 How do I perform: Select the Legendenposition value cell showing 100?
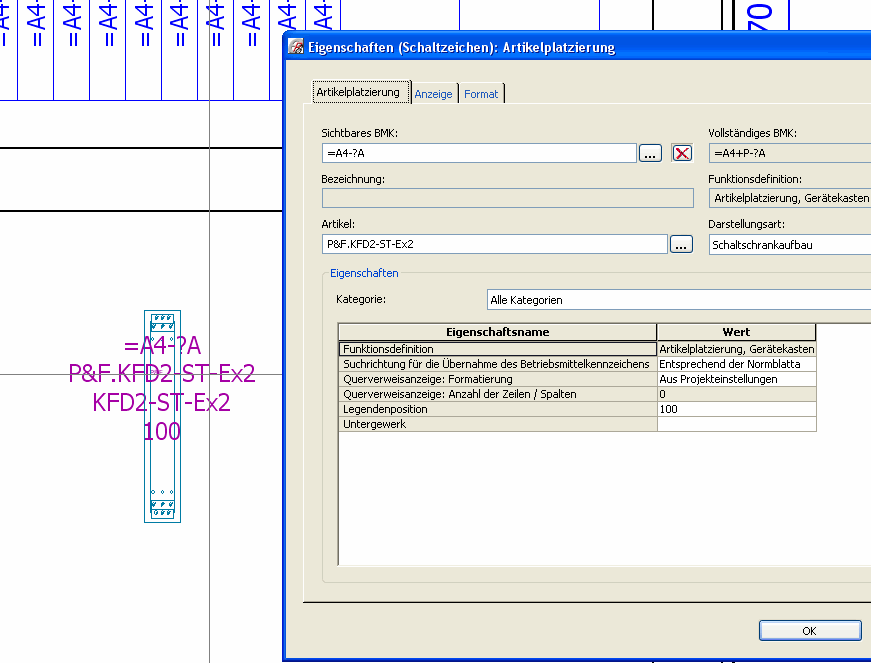pos(736,409)
